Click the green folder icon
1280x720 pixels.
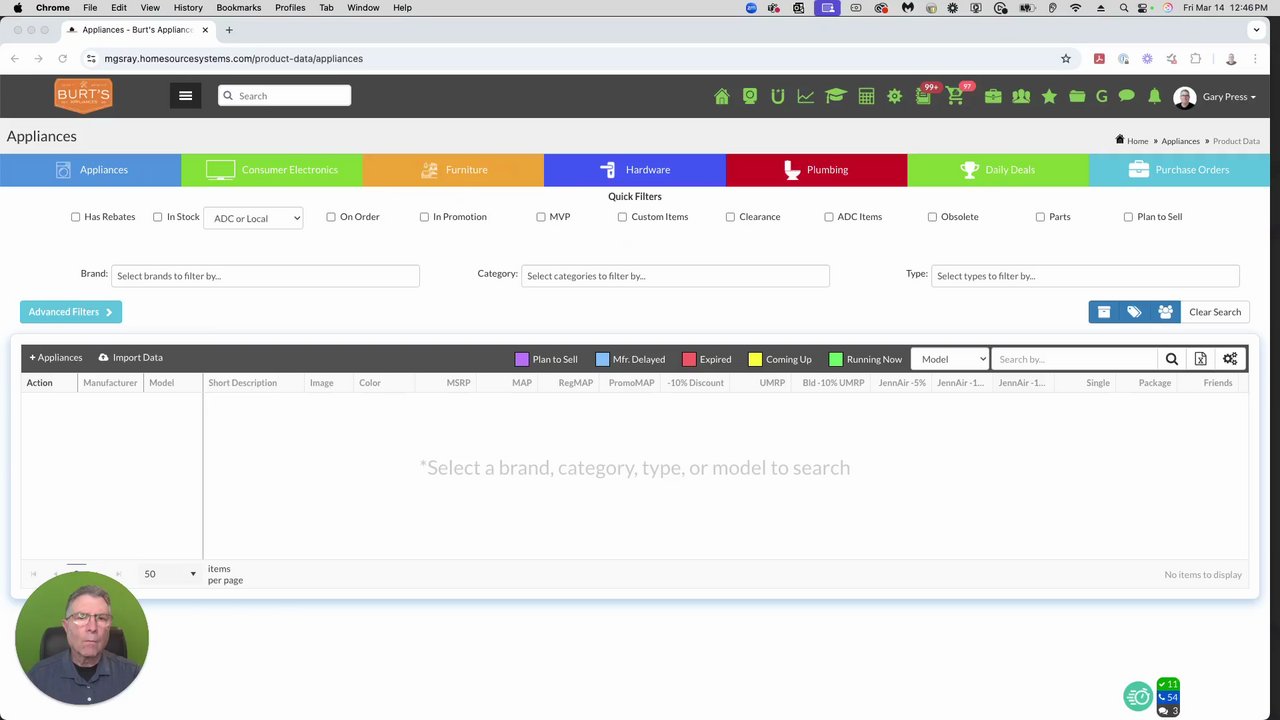pos(1077,96)
